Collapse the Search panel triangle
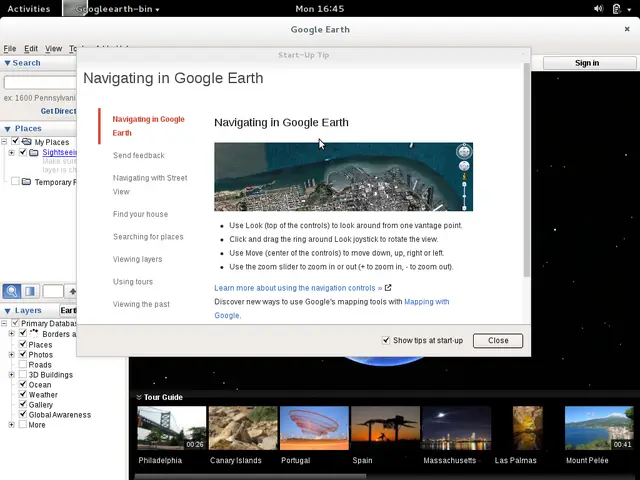The height and width of the screenshot is (480, 640). coord(7,63)
